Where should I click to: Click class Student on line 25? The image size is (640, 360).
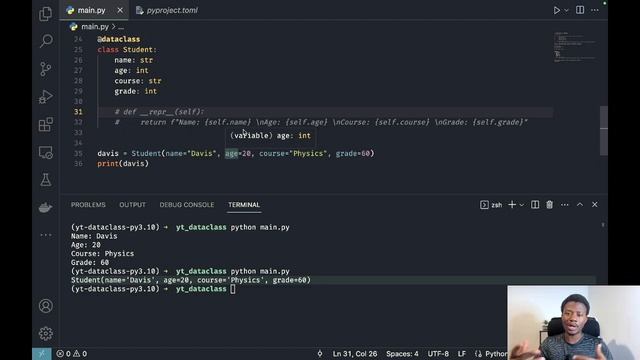point(127,50)
